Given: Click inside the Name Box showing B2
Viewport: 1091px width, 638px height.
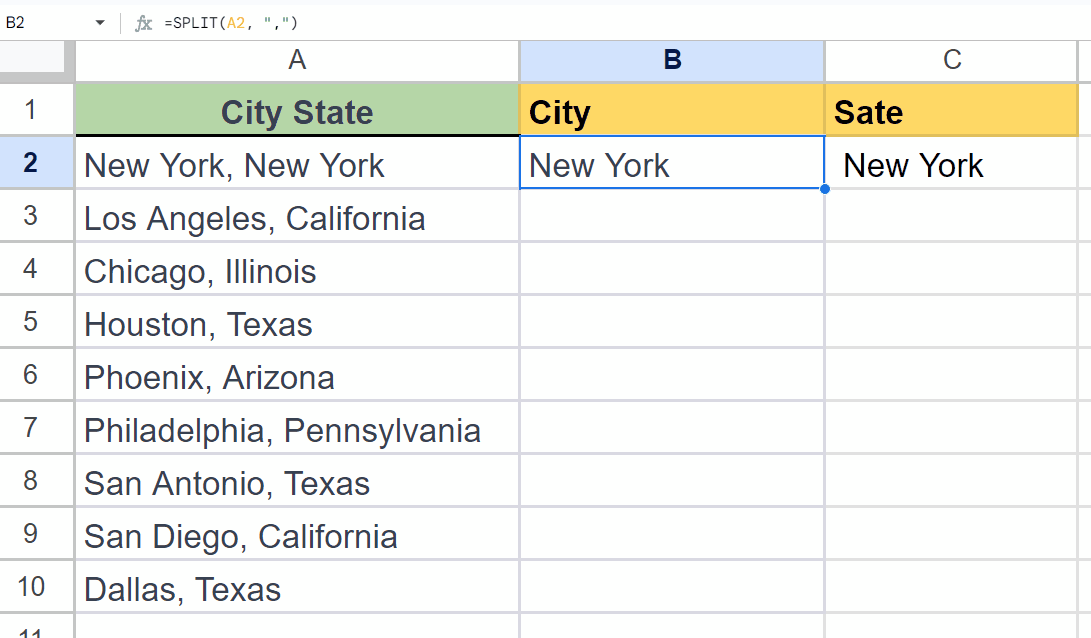Looking at the screenshot, I should click(40, 22).
